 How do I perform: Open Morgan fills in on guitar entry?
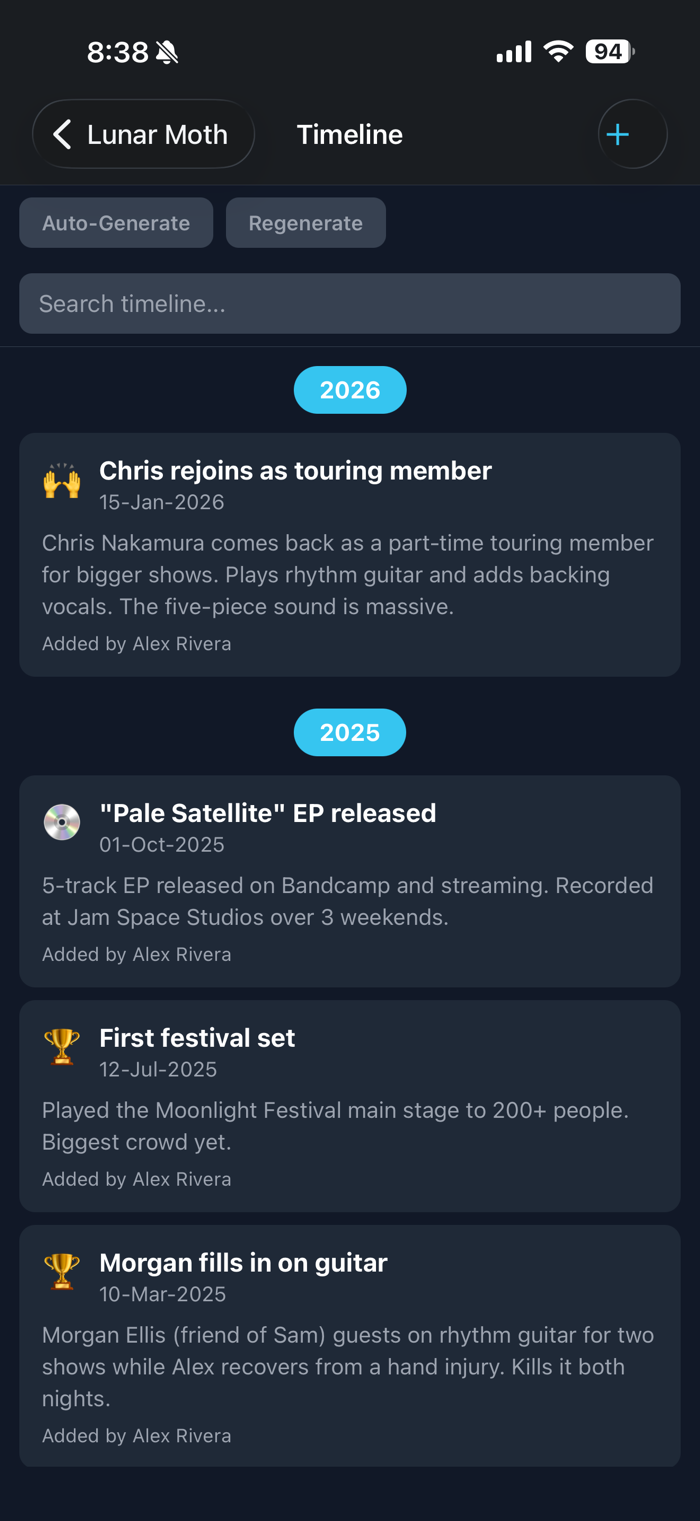pos(243,1263)
